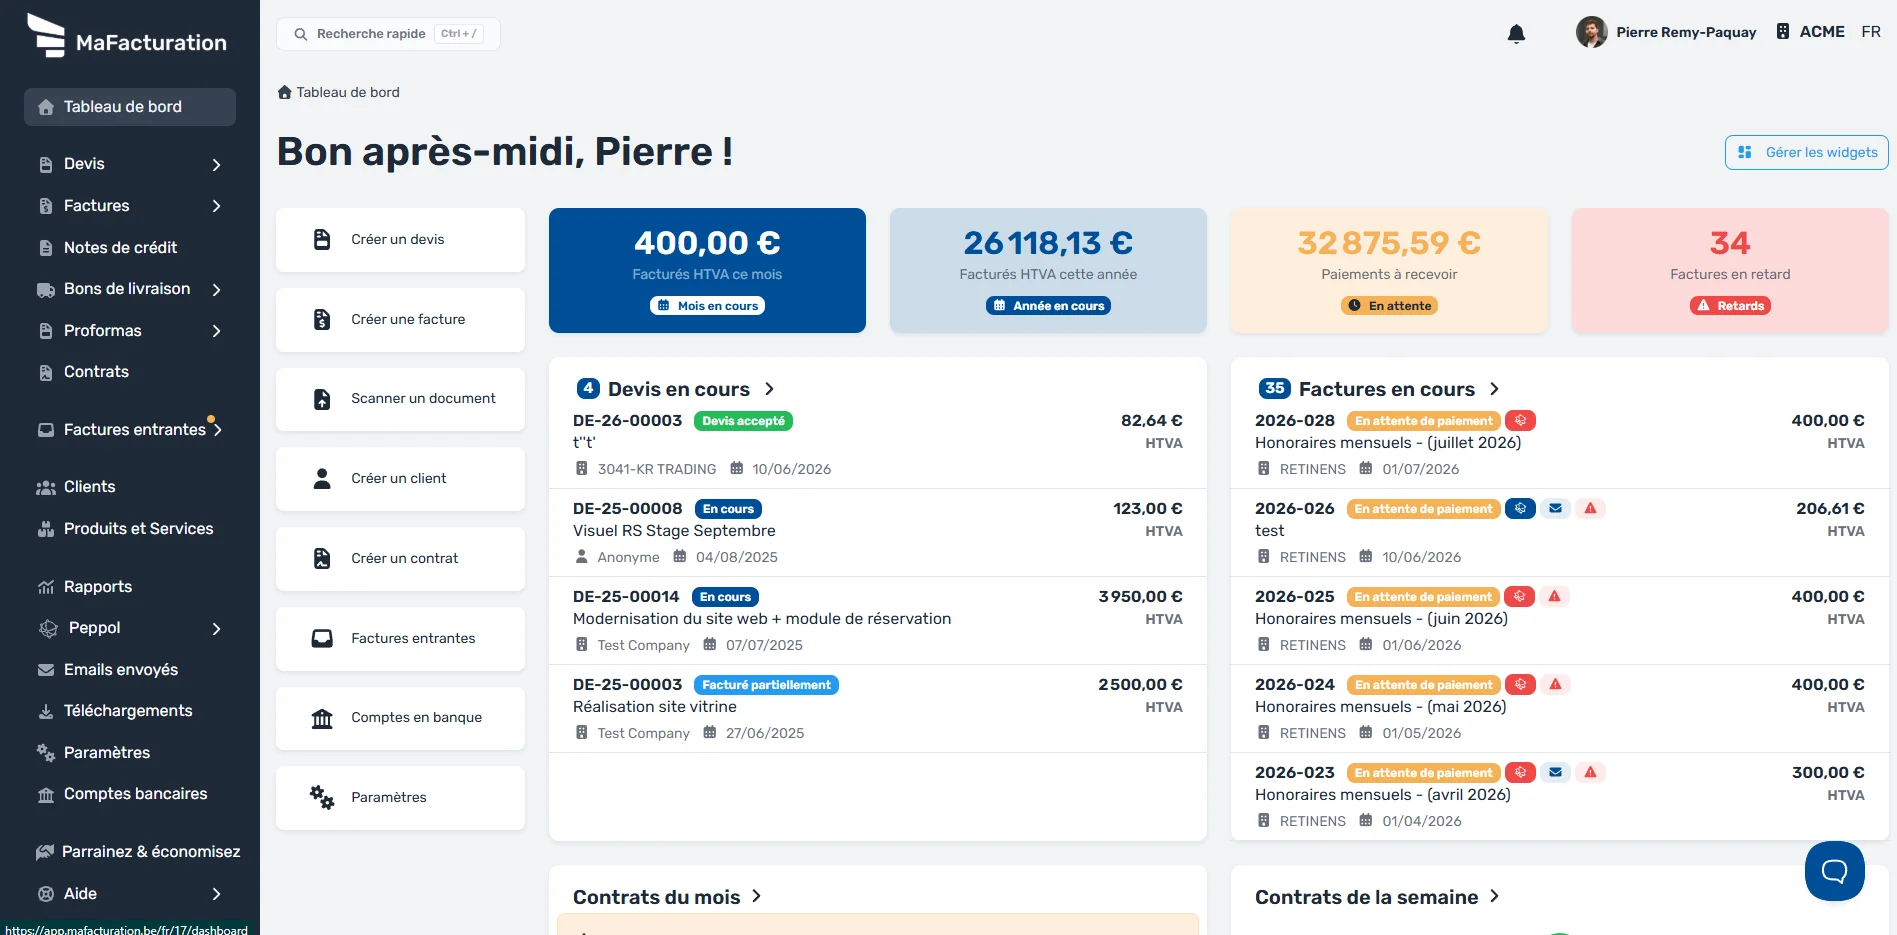Click the Mois en cours badge
1897x935 pixels.
point(707,306)
